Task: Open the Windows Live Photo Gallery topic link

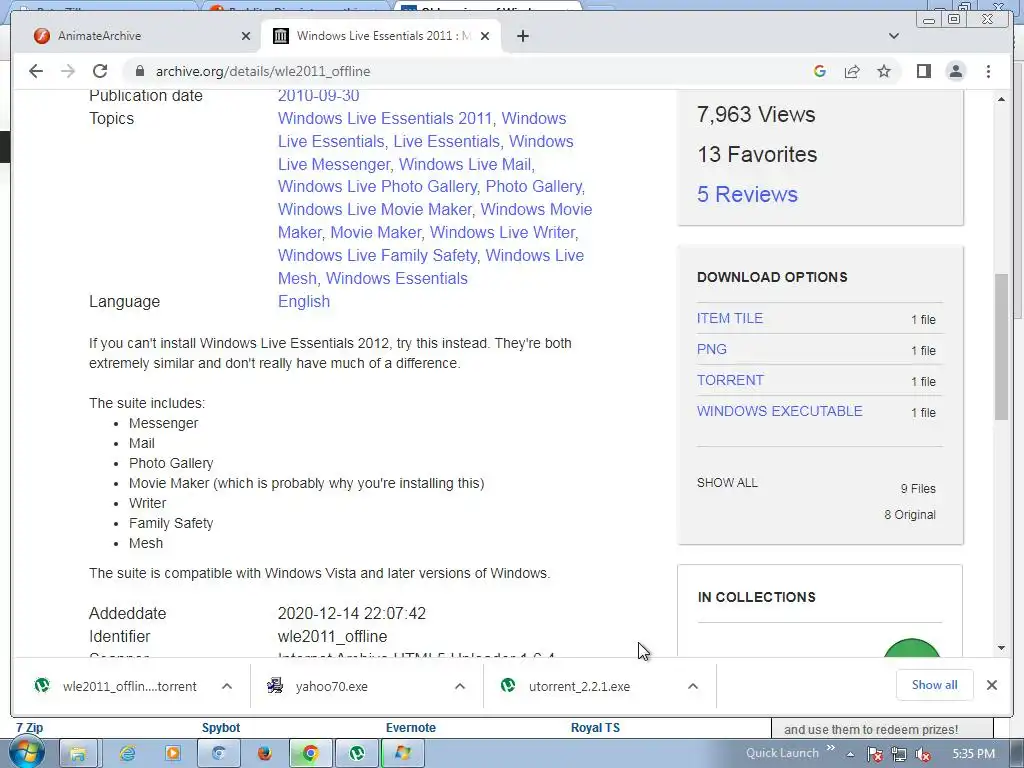Action: 377,186
